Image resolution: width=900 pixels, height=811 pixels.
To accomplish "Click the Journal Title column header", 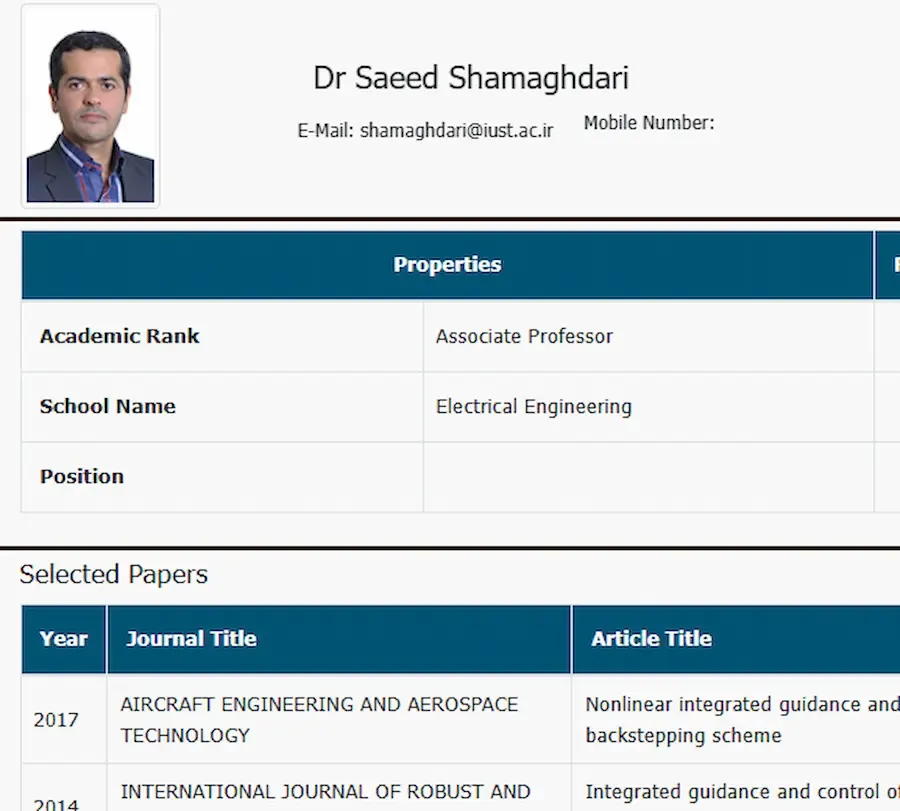I will 191,639.
